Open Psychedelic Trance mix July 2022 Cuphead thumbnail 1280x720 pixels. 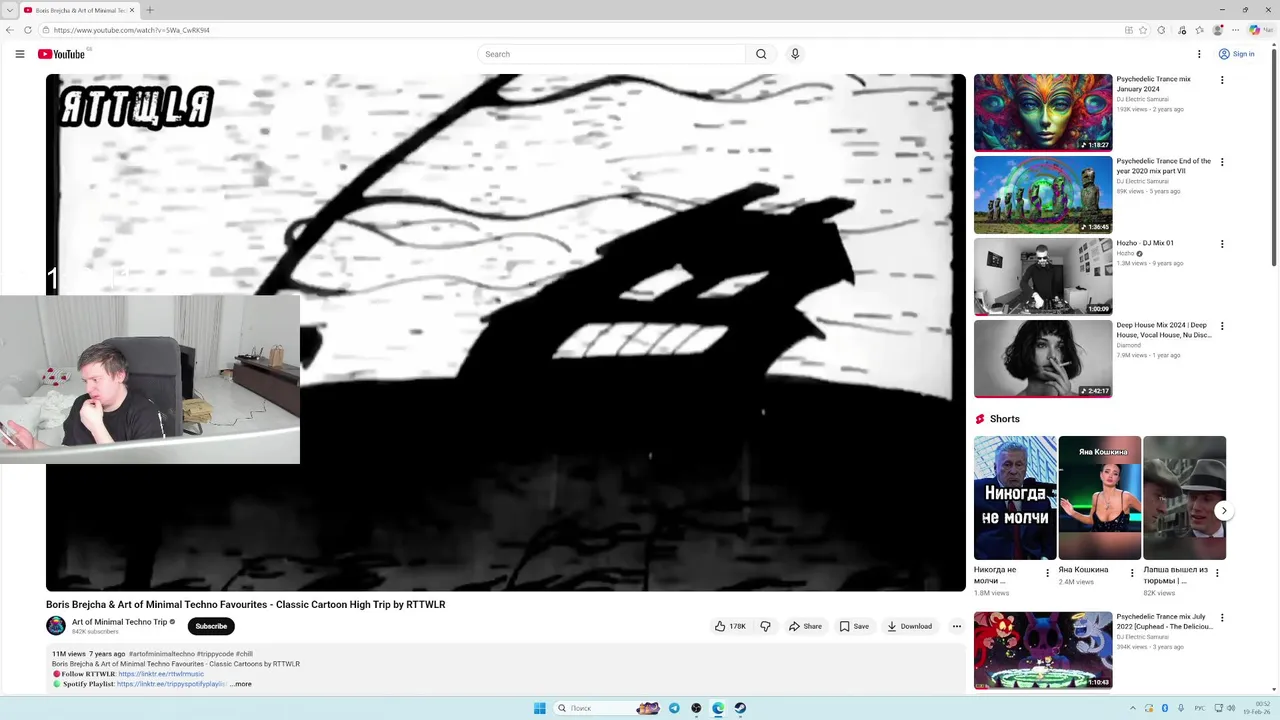[x=1043, y=650]
